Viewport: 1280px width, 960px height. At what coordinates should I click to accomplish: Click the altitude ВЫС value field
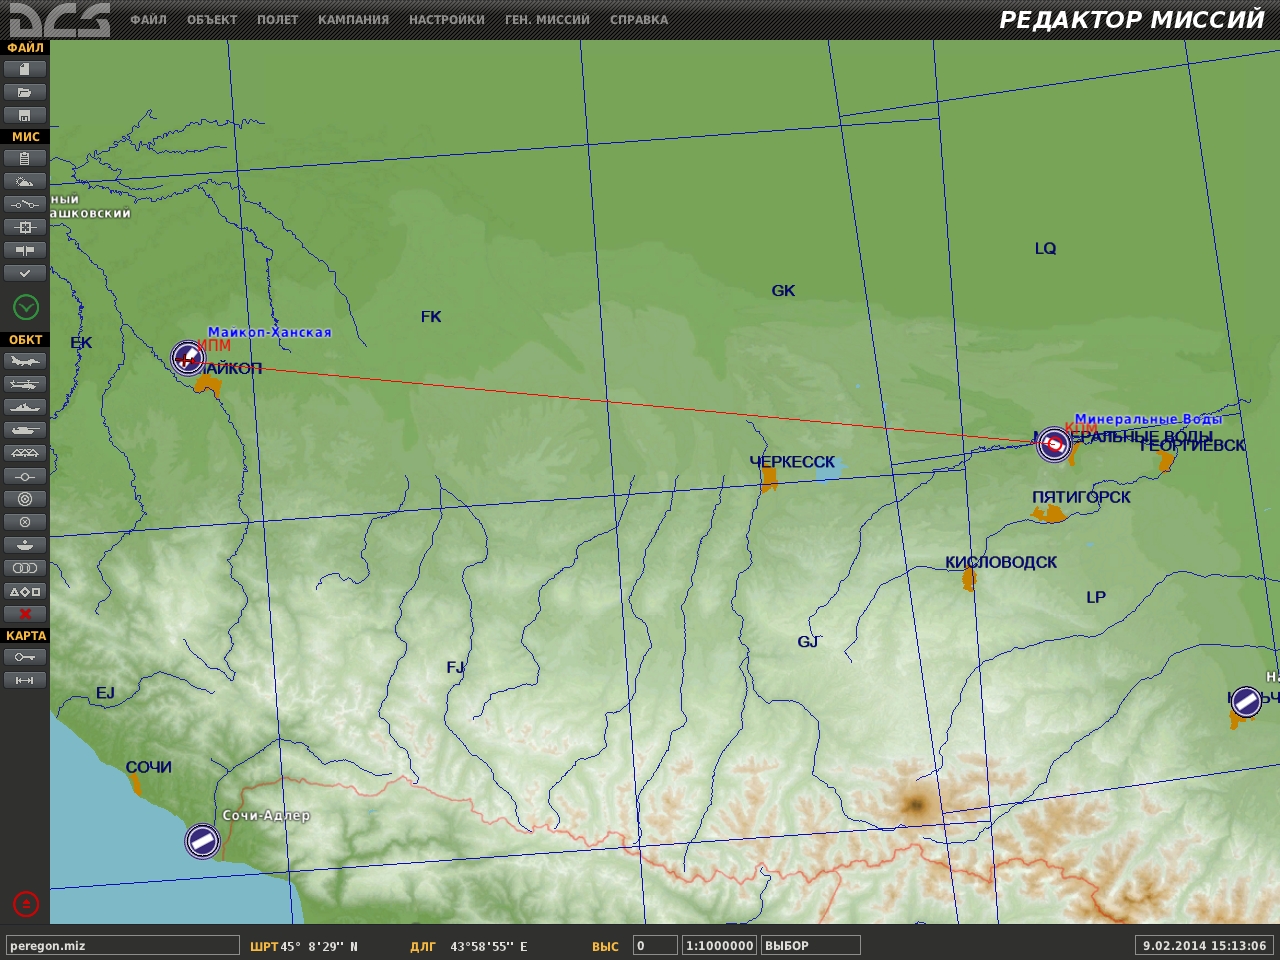[655, 945]
